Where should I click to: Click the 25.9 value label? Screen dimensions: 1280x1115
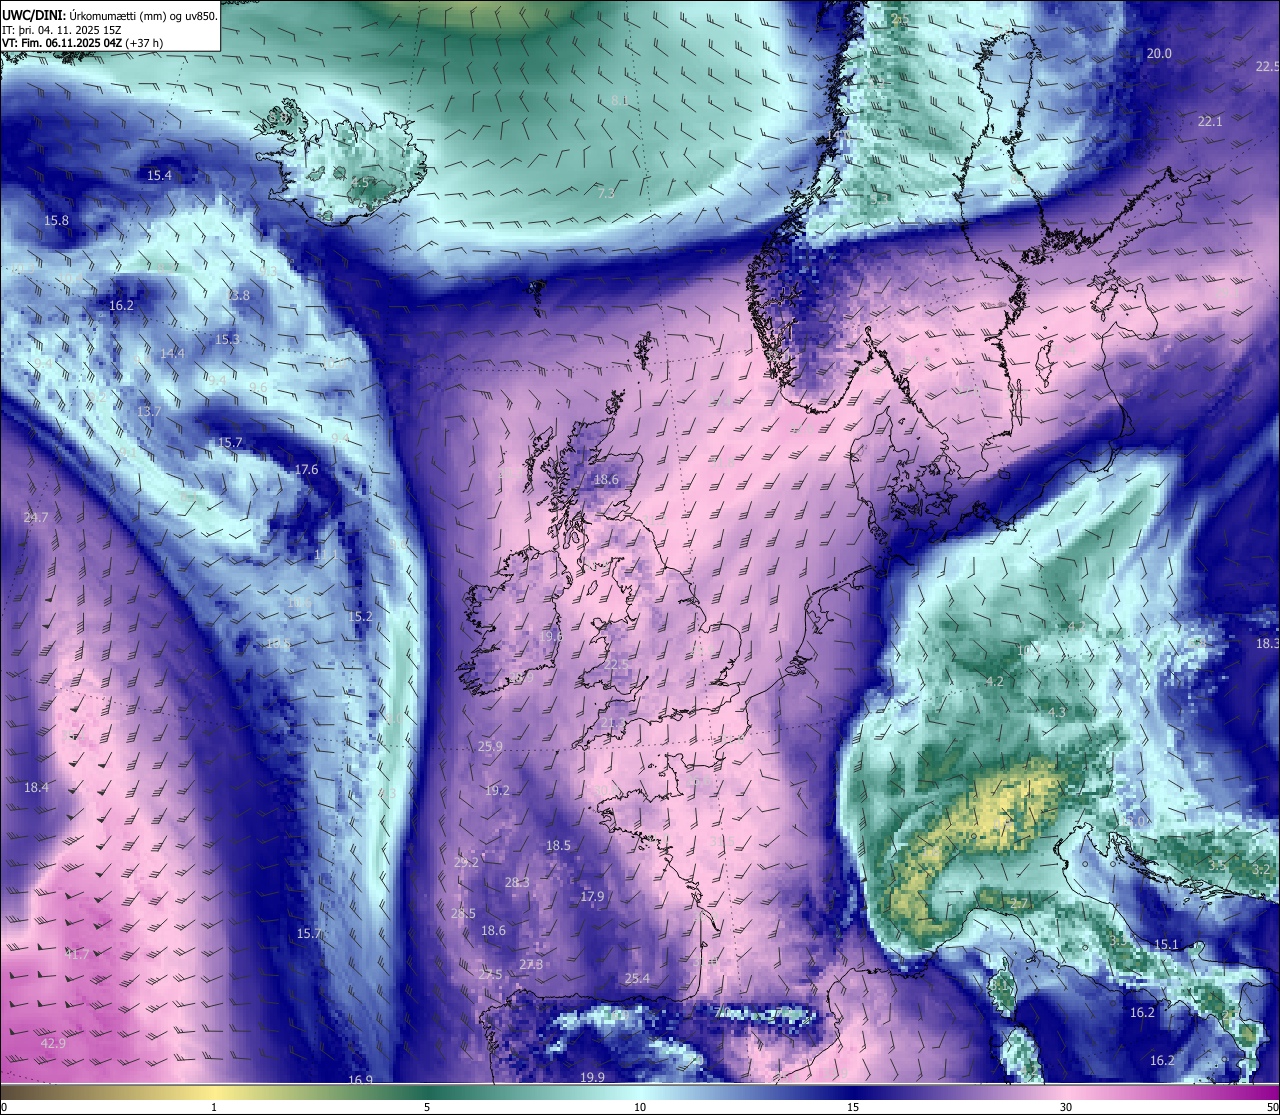tap(490, 747)
